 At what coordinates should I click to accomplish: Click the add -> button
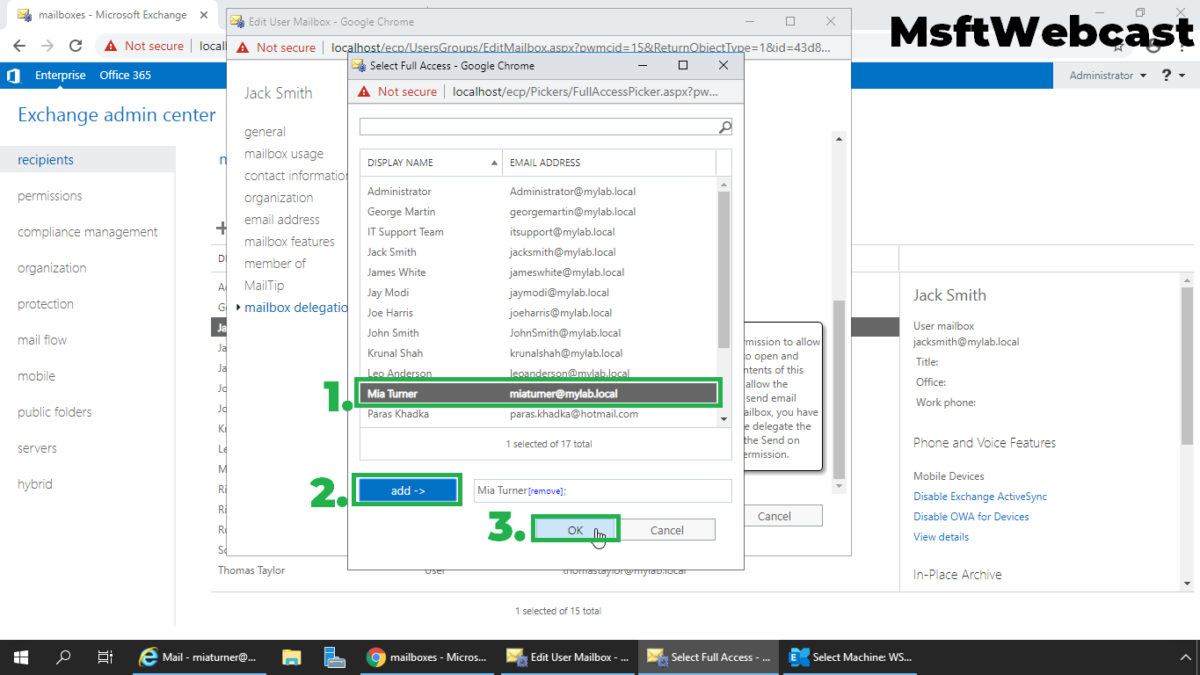pos(407,489)
